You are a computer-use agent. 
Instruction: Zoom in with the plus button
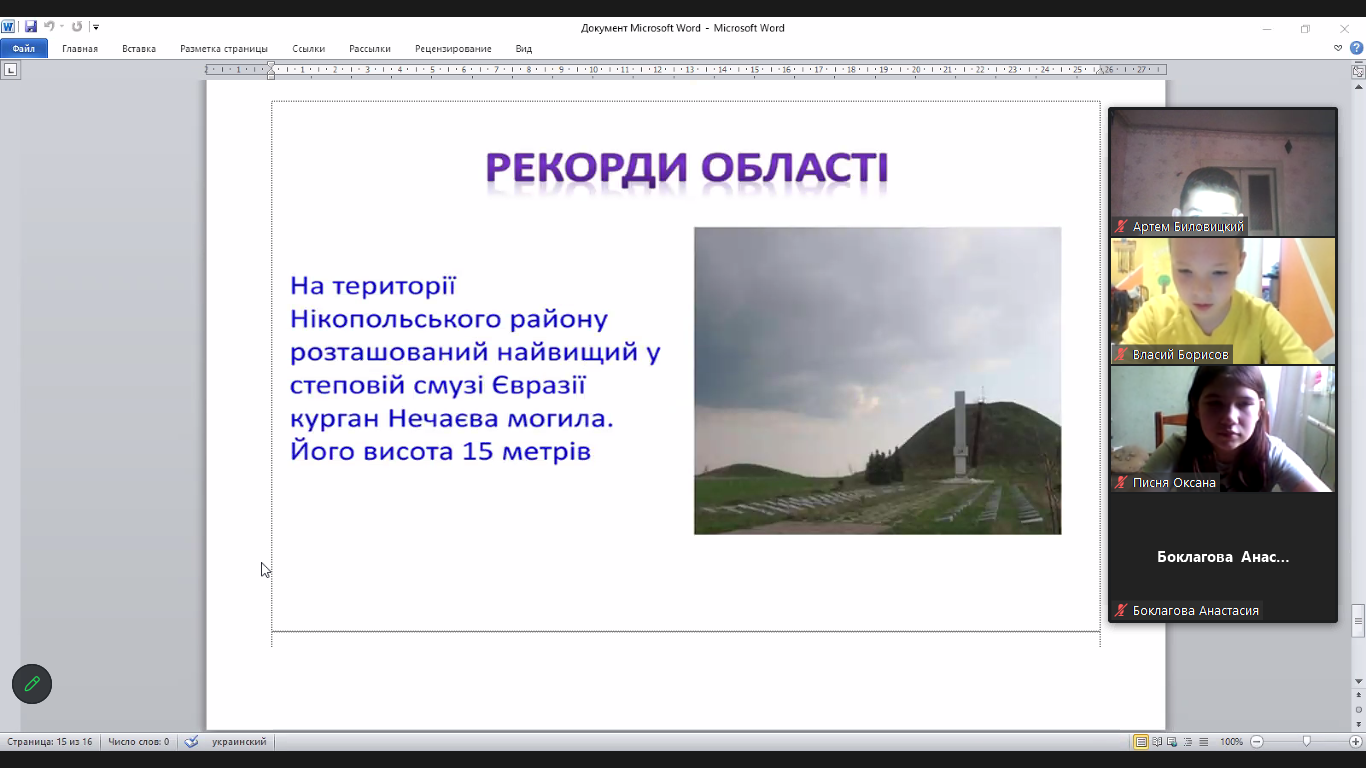[1356, 742]
